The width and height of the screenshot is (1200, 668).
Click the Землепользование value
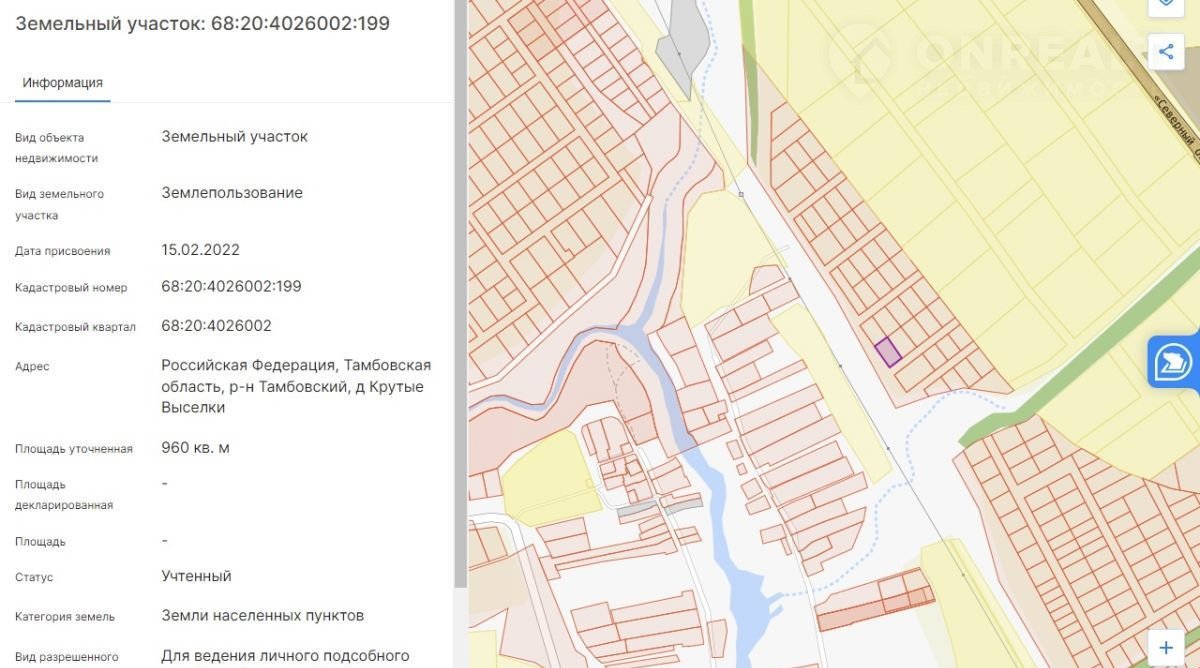[232, 193]
